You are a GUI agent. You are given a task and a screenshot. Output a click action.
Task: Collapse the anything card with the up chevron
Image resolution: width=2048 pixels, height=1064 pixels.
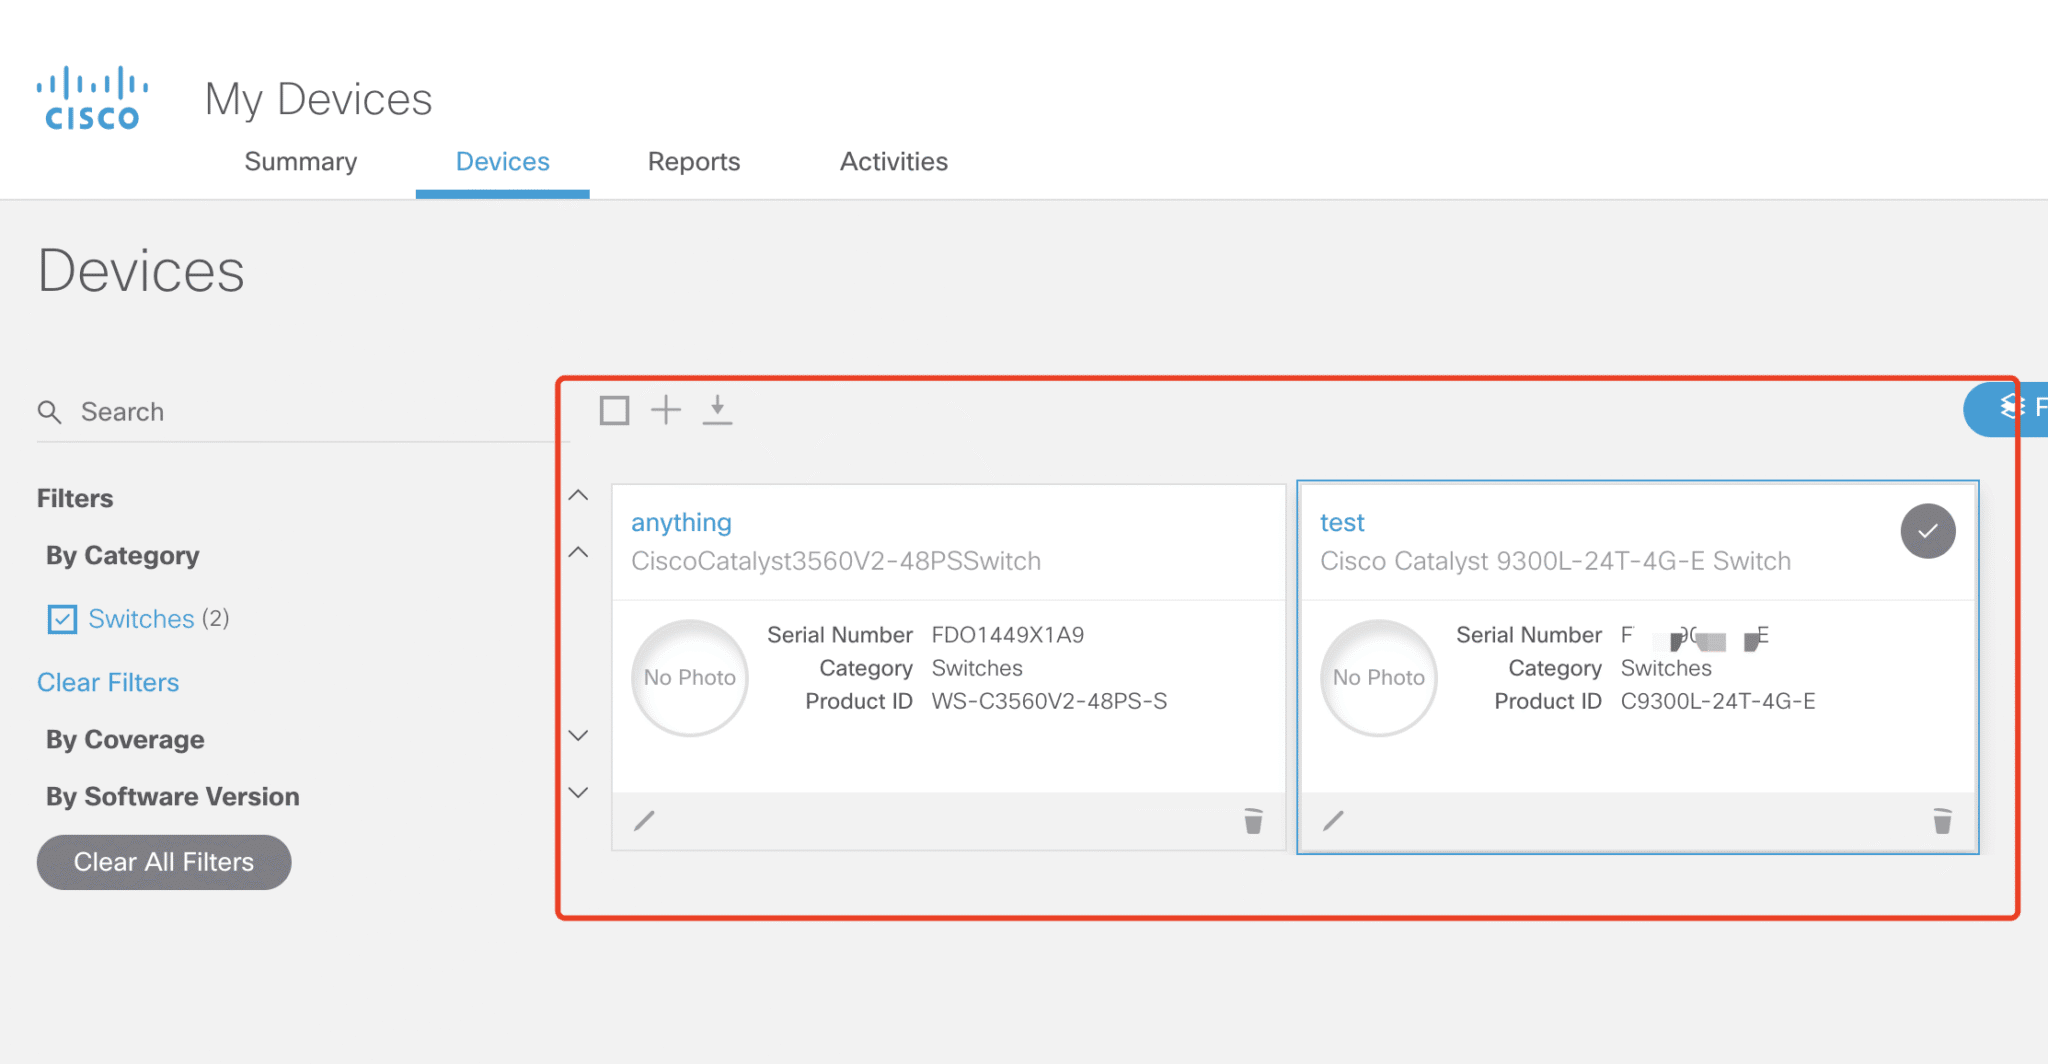[578, 494]
